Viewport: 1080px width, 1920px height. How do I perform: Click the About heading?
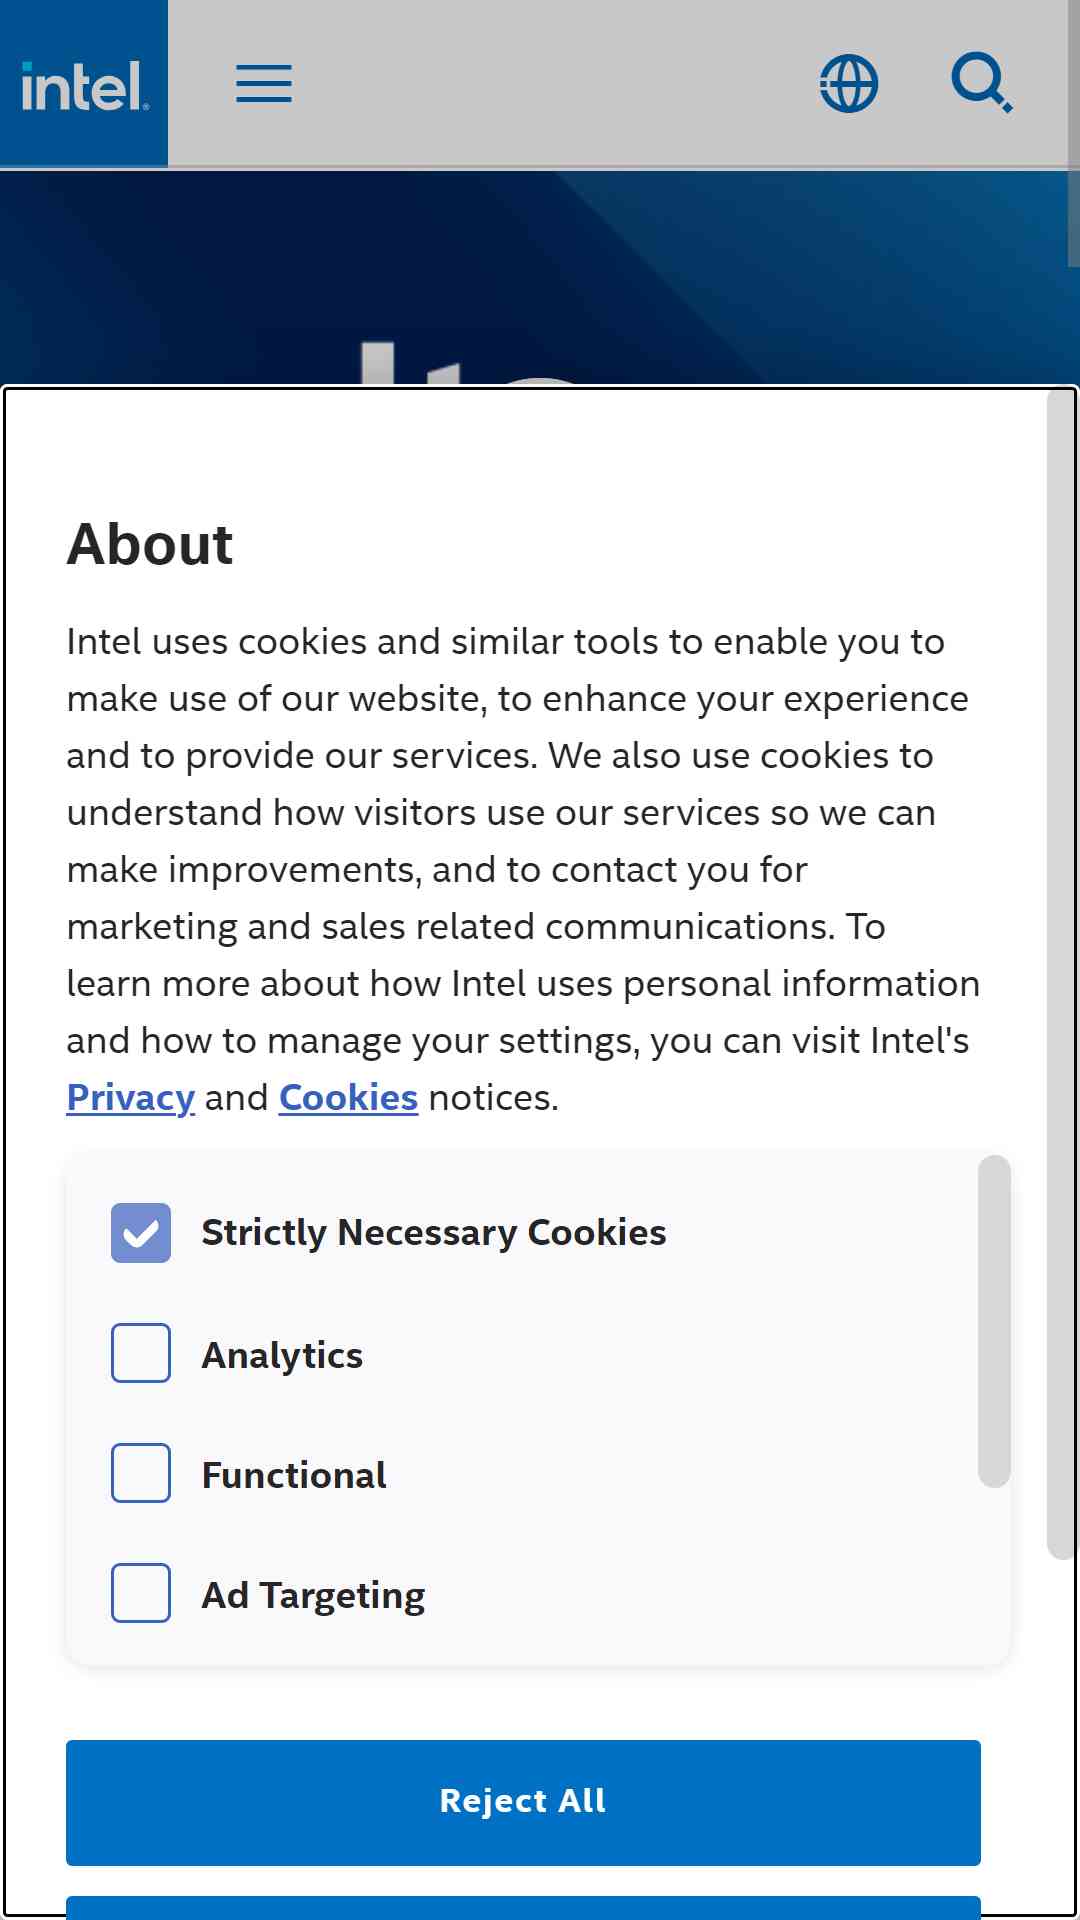pyautogui.click(x=150, y=545)
